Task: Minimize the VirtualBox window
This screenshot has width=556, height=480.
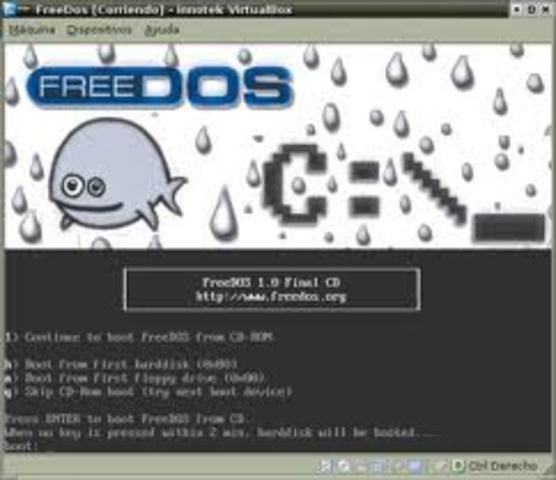Action: point(517,10)
